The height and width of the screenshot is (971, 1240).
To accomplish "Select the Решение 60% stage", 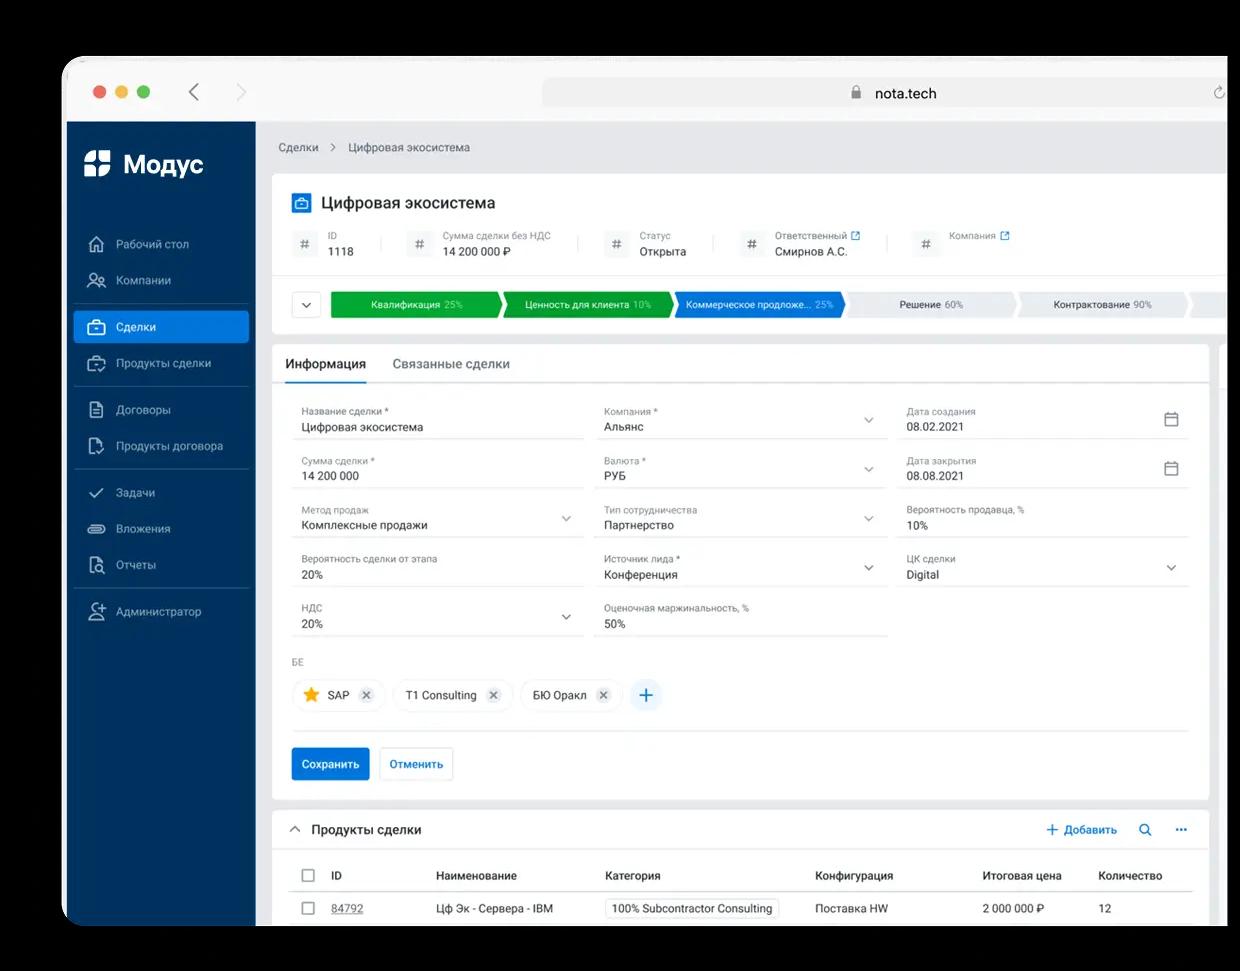I will tap(931, 305).
